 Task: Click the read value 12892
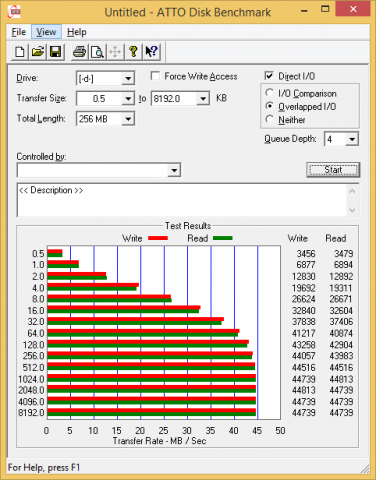click(x=341, y=276)
